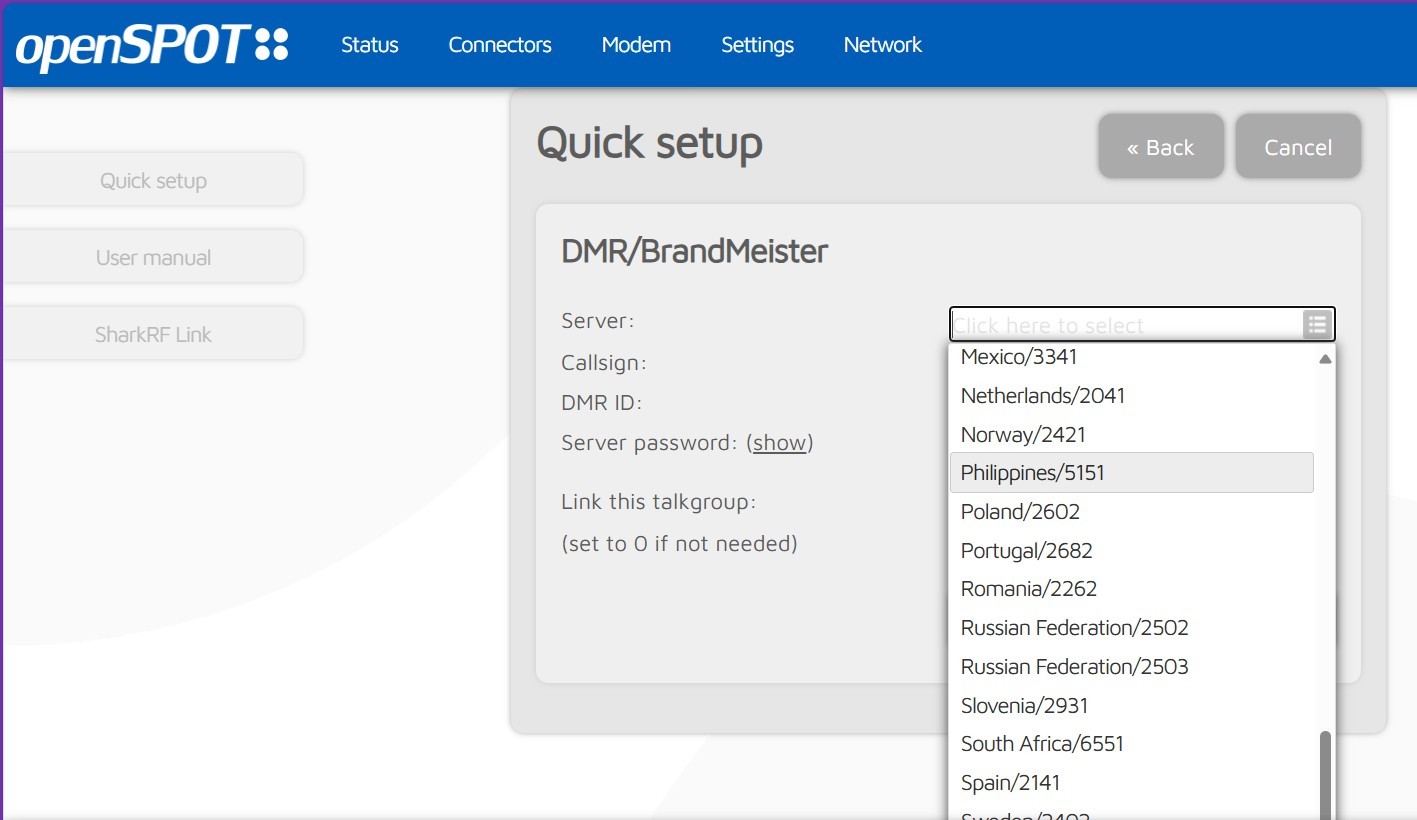1417x820 pixels.
Task: Click the server list icon in combo box
Action: coord(1317,324)
